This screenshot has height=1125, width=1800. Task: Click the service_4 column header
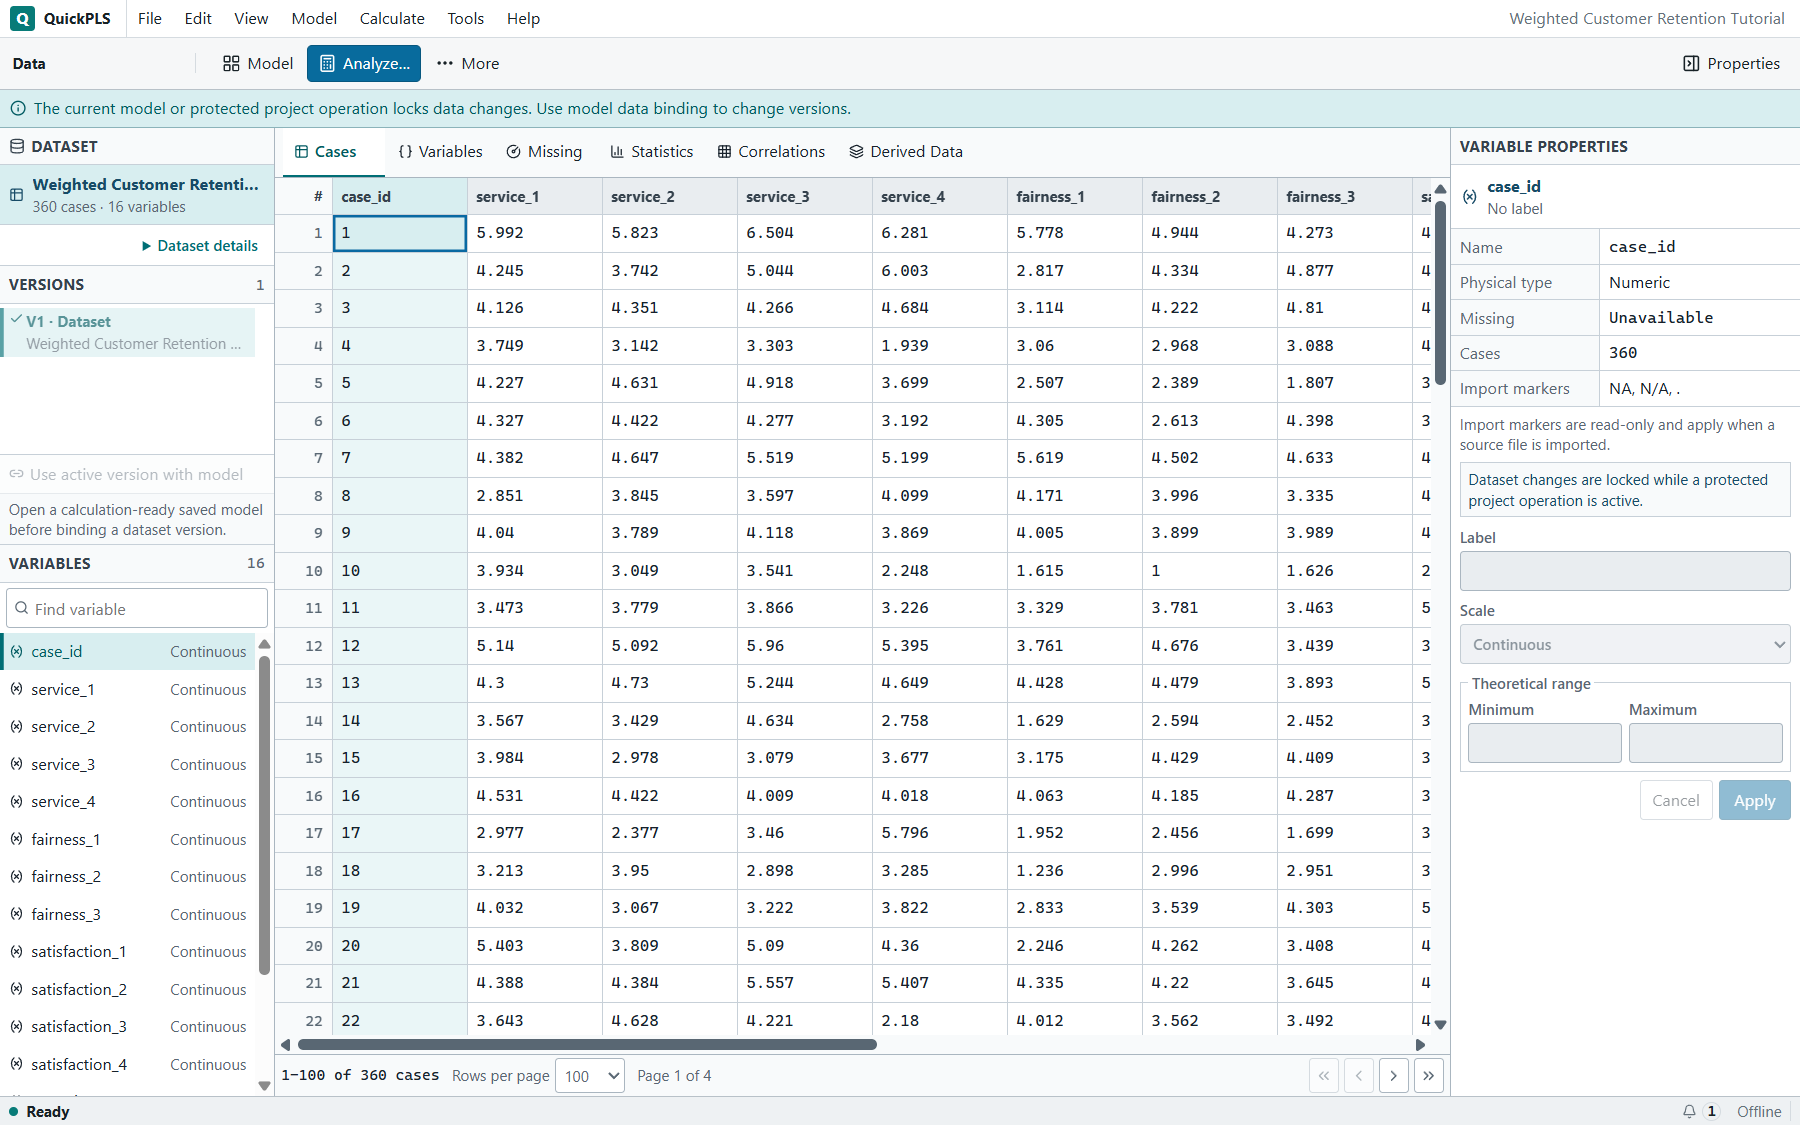click(x=939, y=196)
